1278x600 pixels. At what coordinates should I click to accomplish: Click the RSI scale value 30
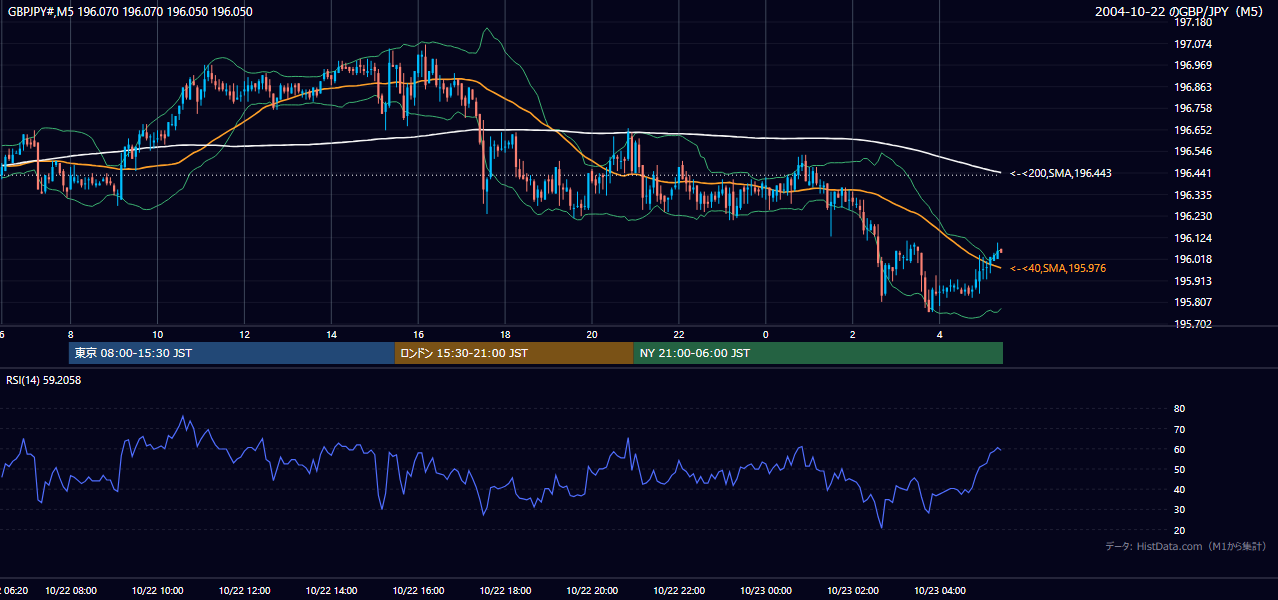click(1179, 510)
